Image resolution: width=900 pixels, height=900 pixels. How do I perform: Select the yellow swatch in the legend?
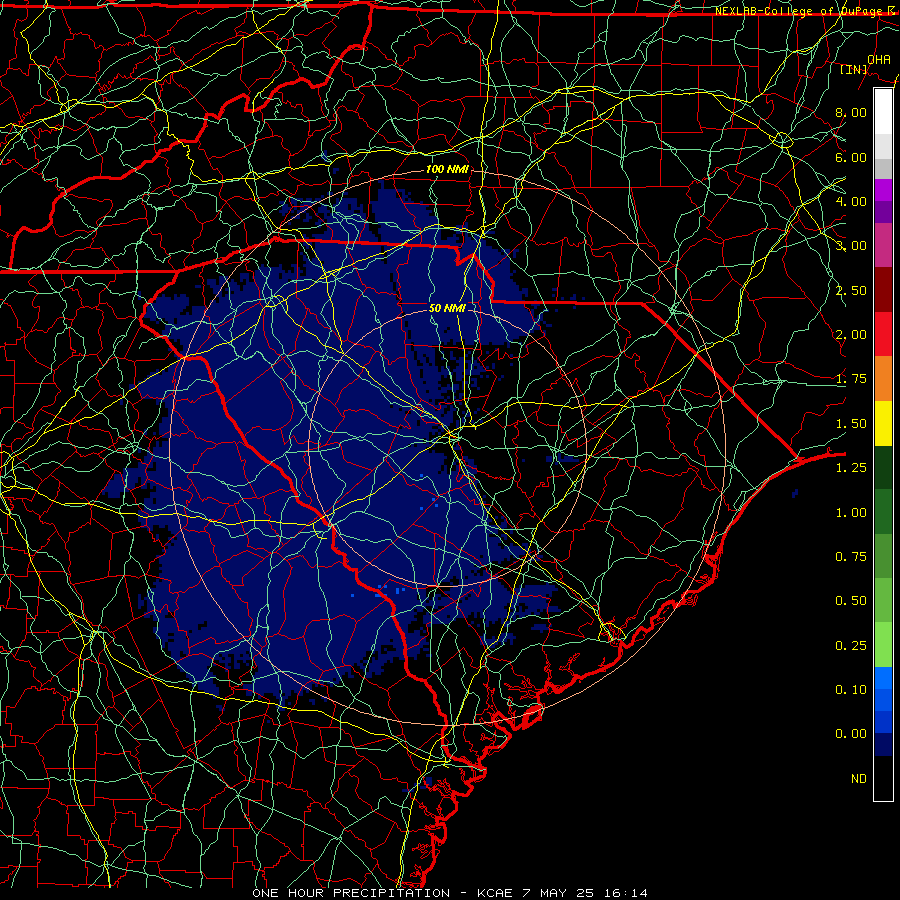[883, 424]
